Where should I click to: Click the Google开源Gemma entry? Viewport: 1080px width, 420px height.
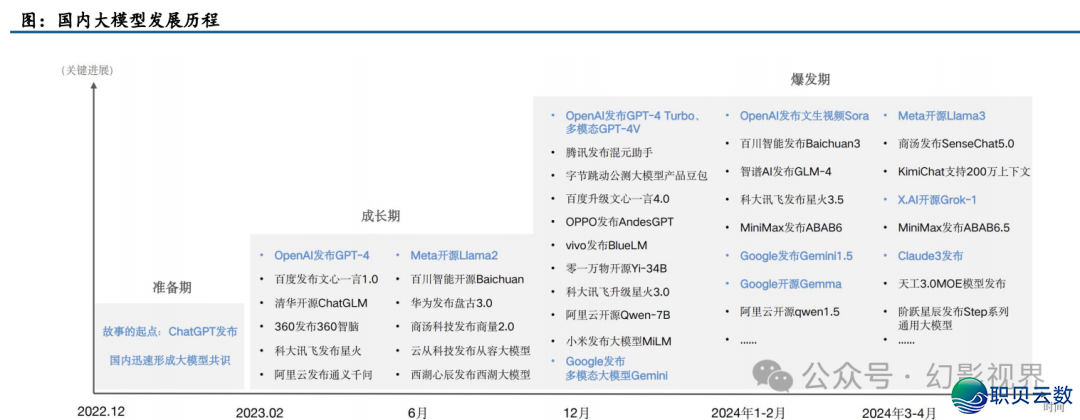(790, 284)
